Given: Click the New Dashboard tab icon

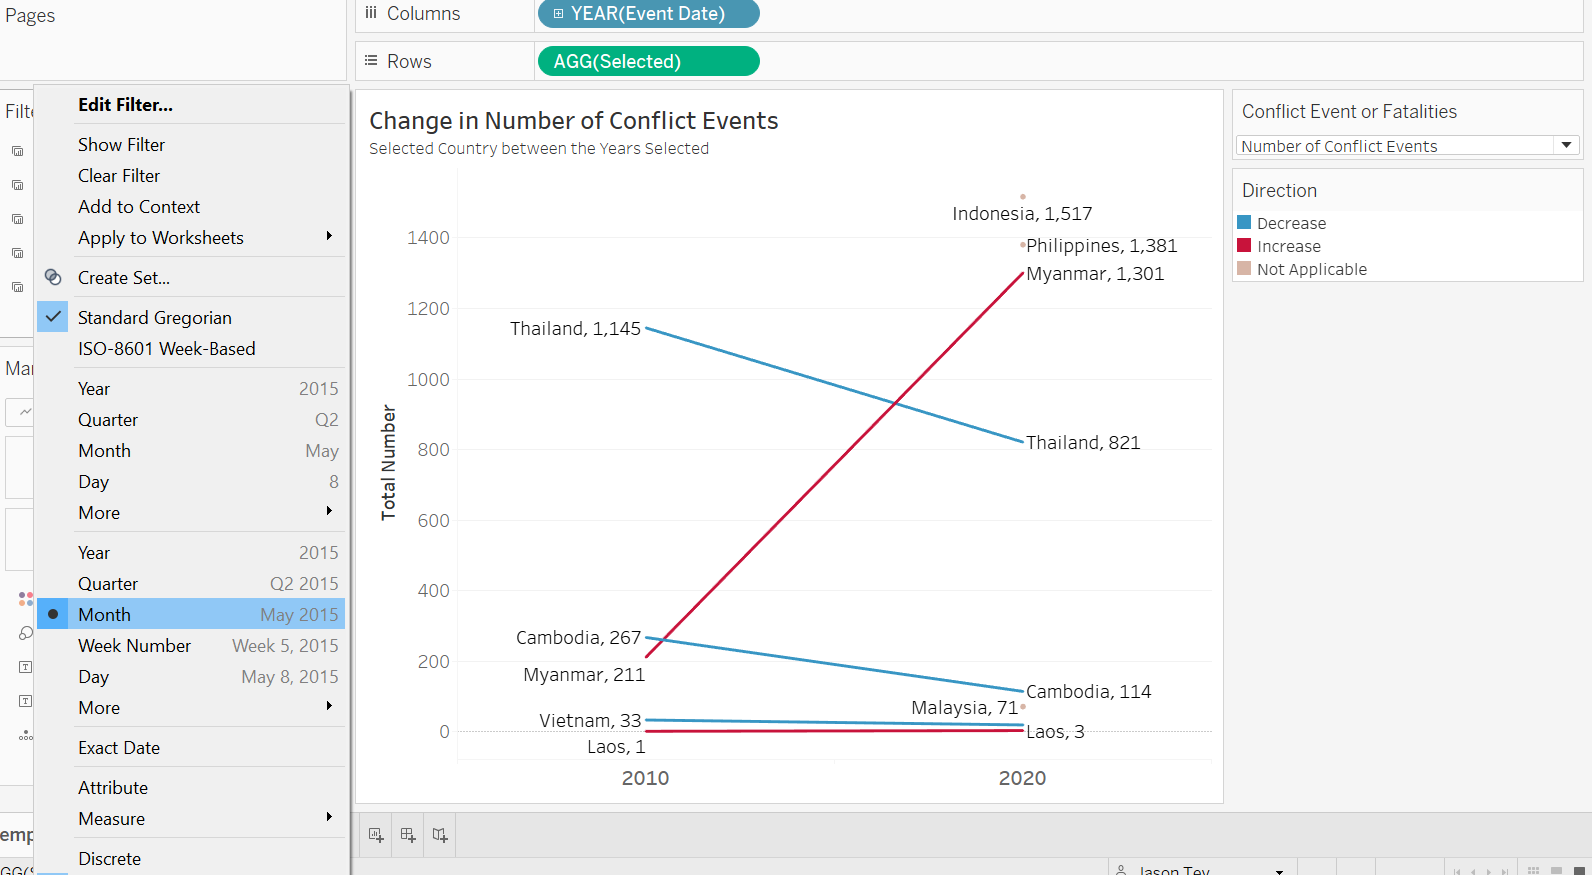Looking at the screenshot, I should tap(408, 835).
